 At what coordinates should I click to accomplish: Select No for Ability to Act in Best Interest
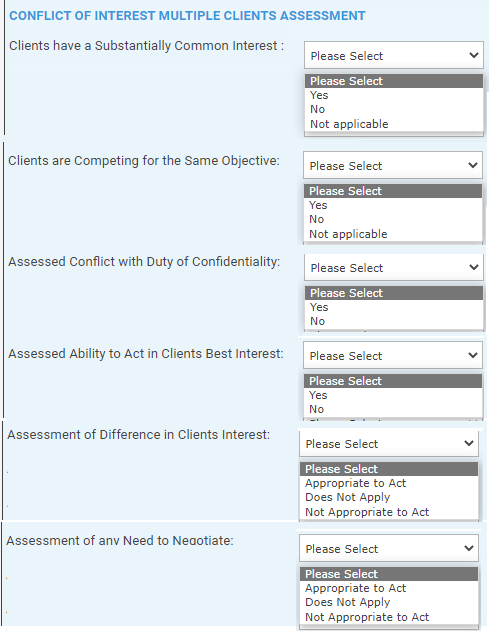coord(393,409)
